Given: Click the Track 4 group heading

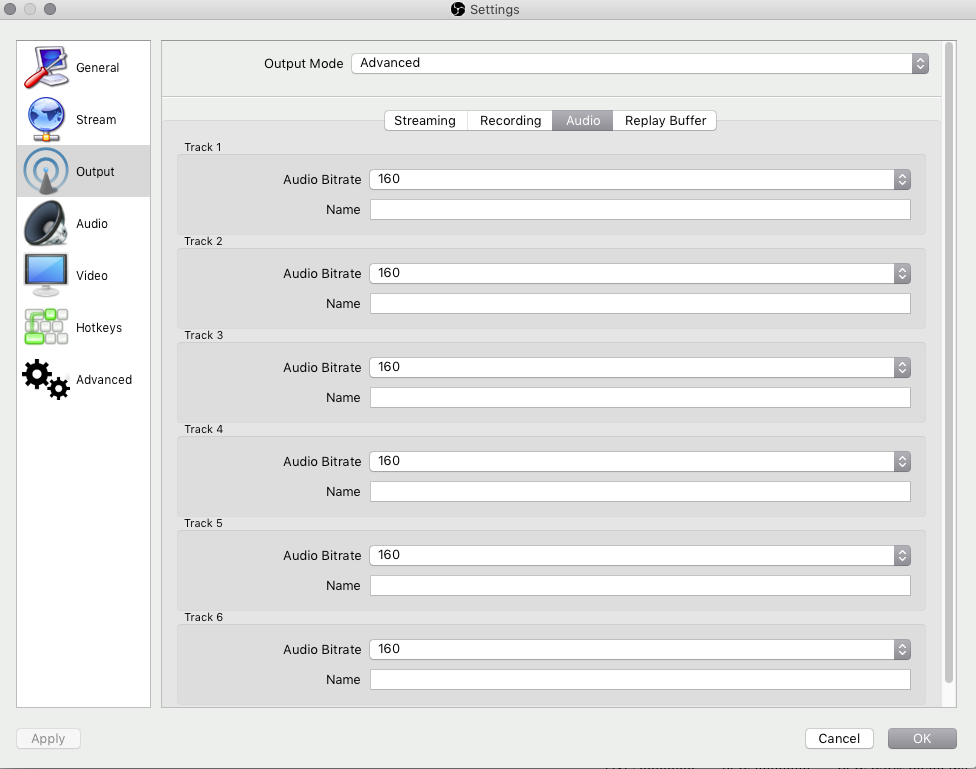Looking at the screenshot, I should click(204, 429).
